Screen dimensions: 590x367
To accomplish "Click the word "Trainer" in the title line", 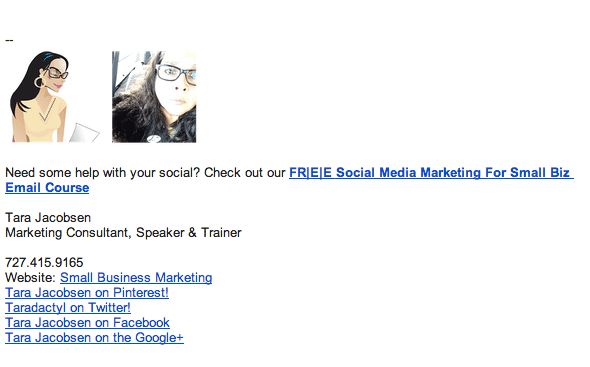I will click(x=221, y=233).
